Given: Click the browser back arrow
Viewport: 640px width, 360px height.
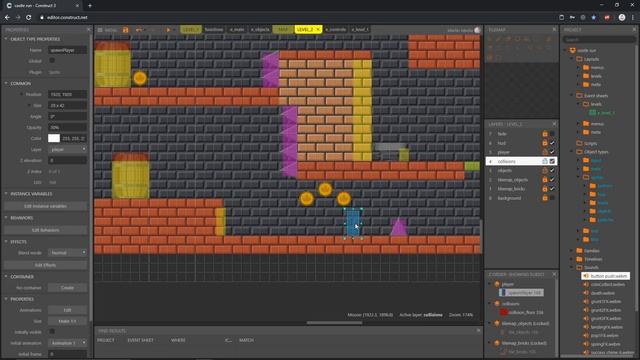Looking at the screenshot, I should click(x=7, y=18).
